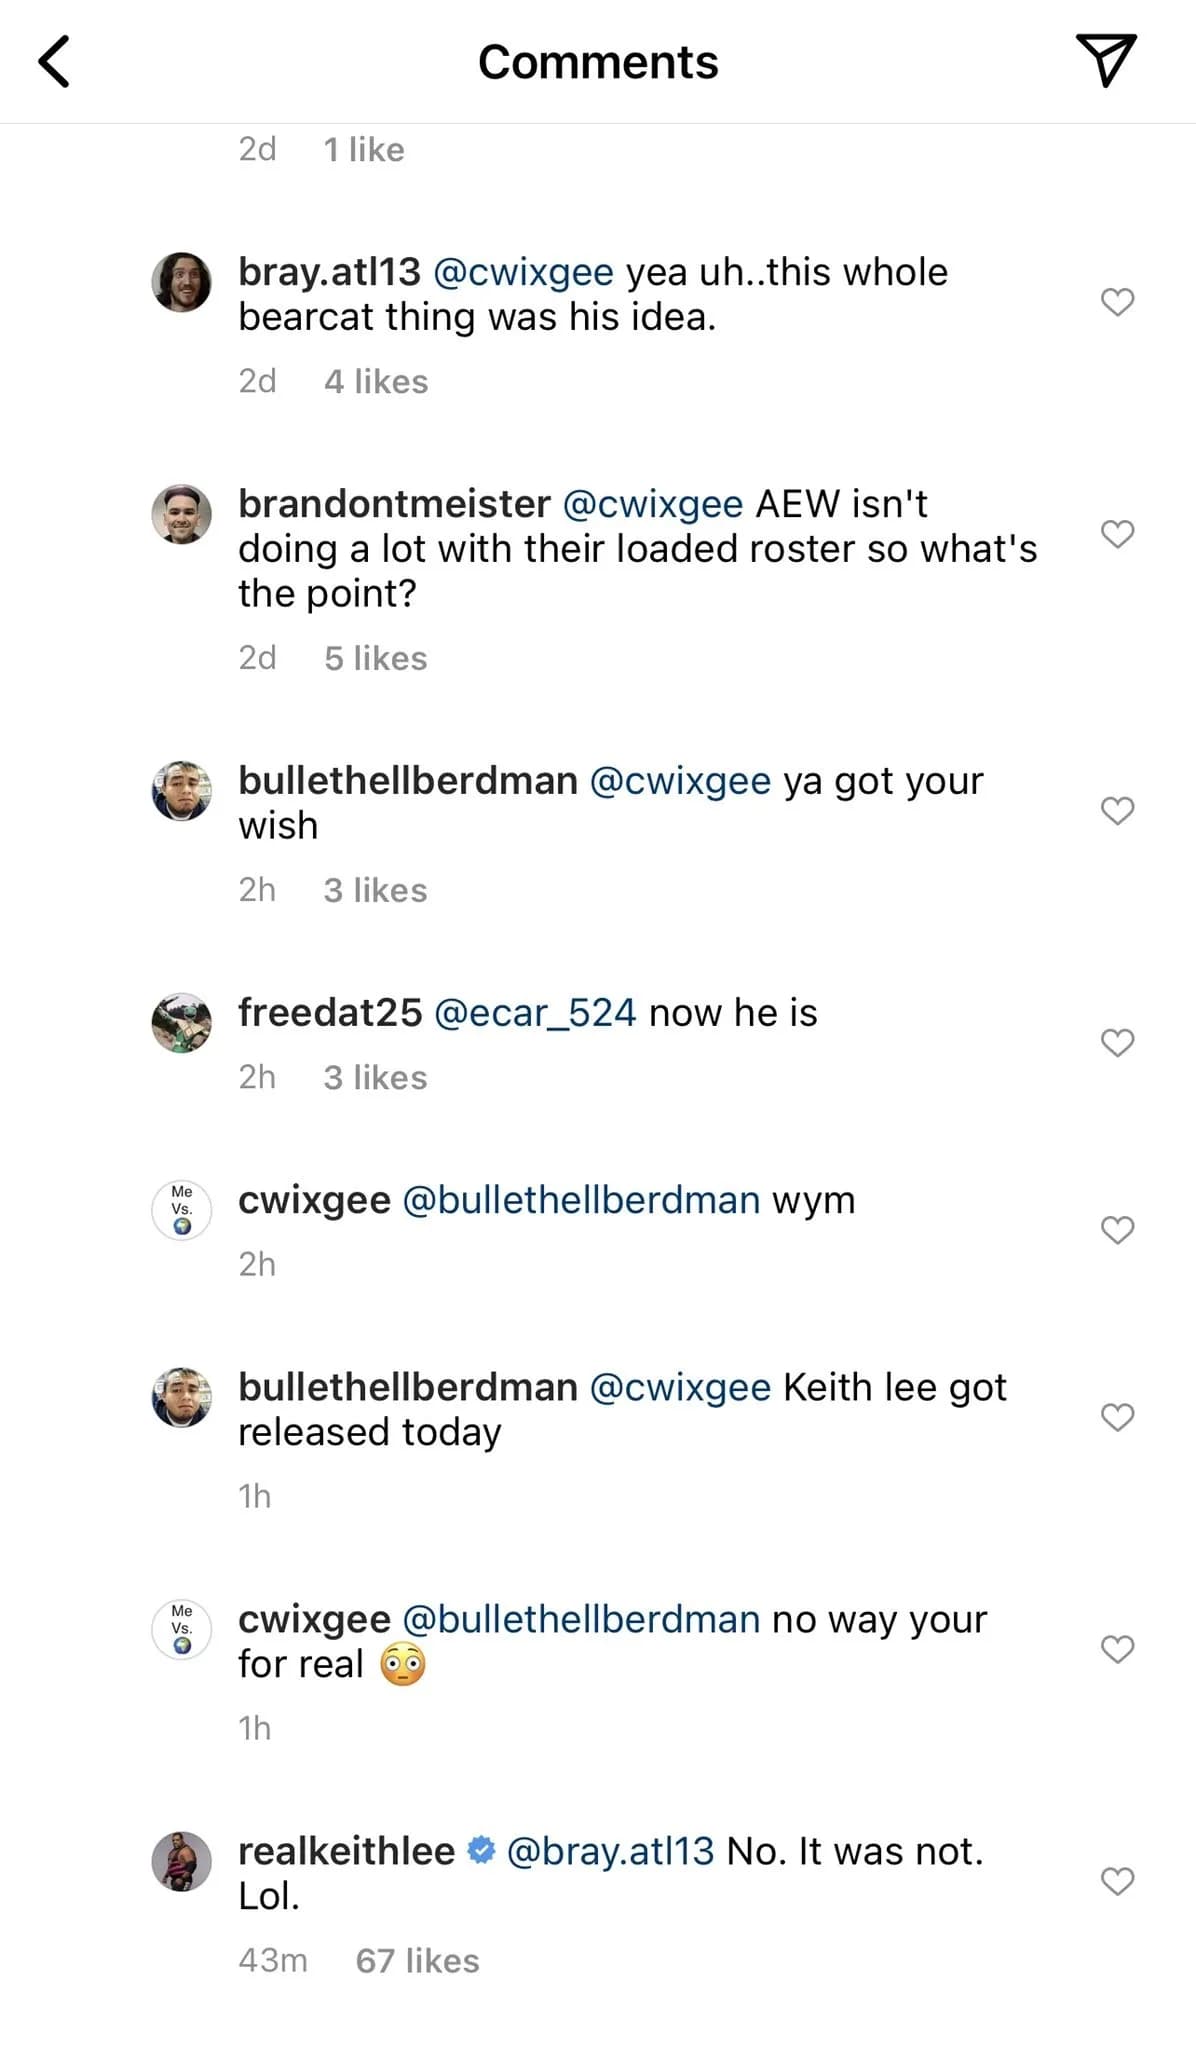The width and height of the screenshot is (1196, 2048).
Task: Tap the realkeithlee username
Action: coord(346,1851)
